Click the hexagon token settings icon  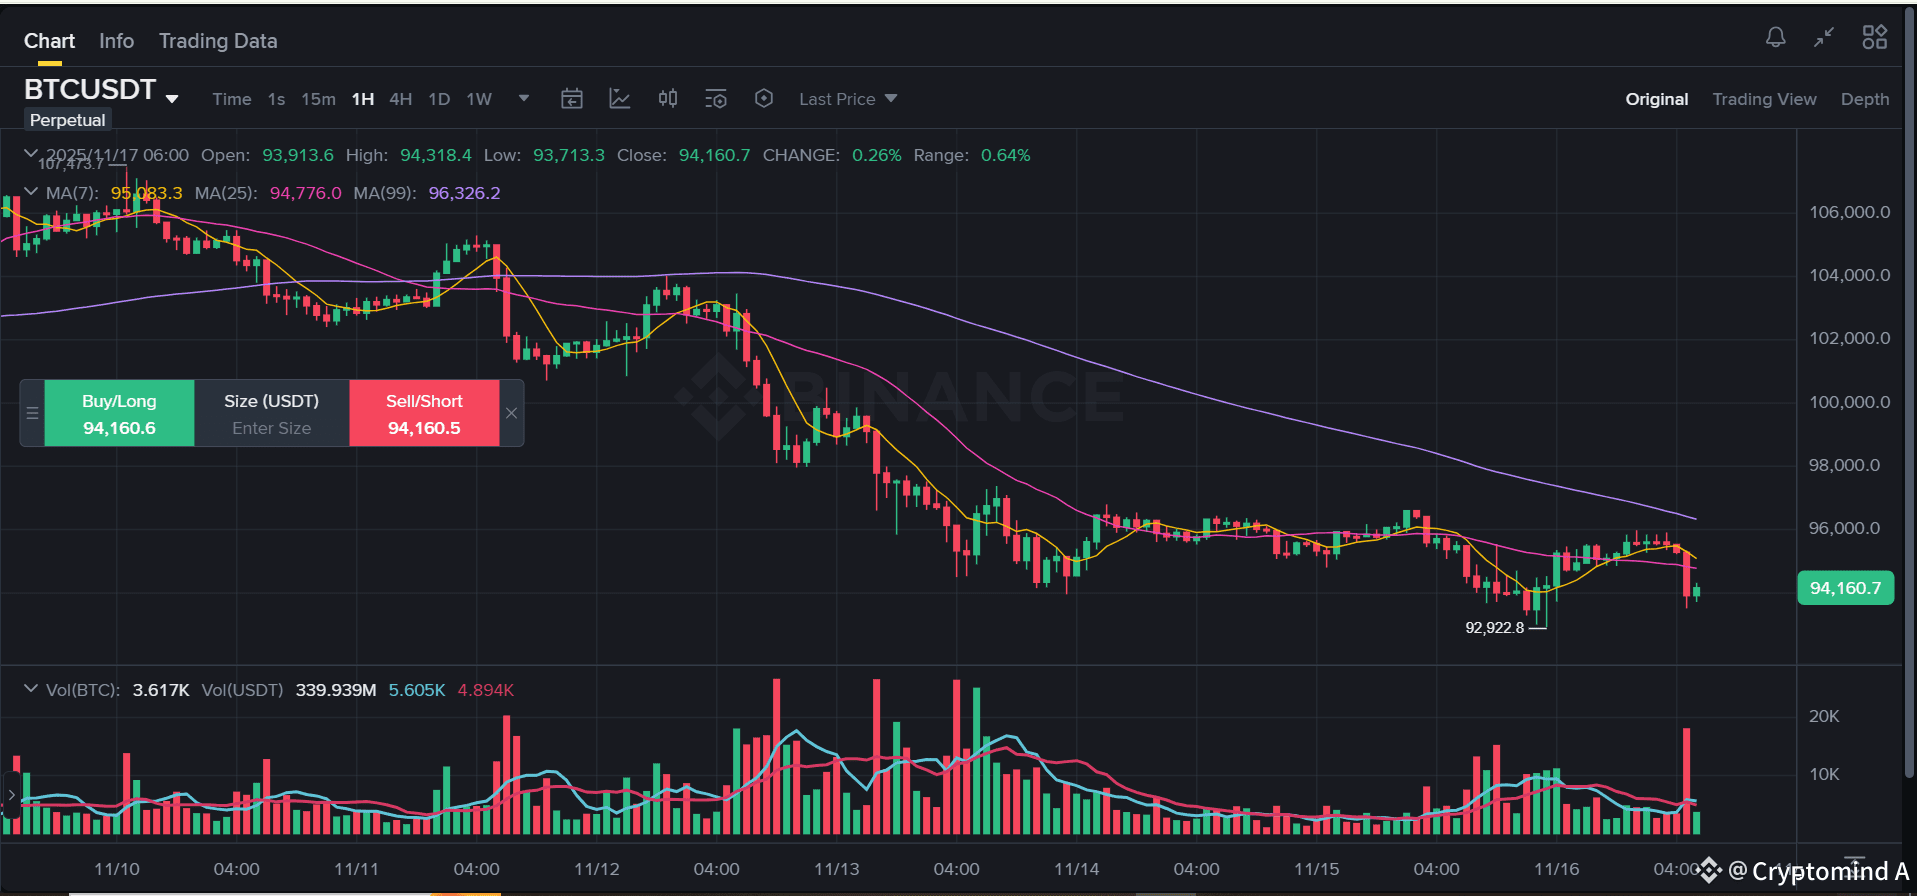[x=764, y=98]
